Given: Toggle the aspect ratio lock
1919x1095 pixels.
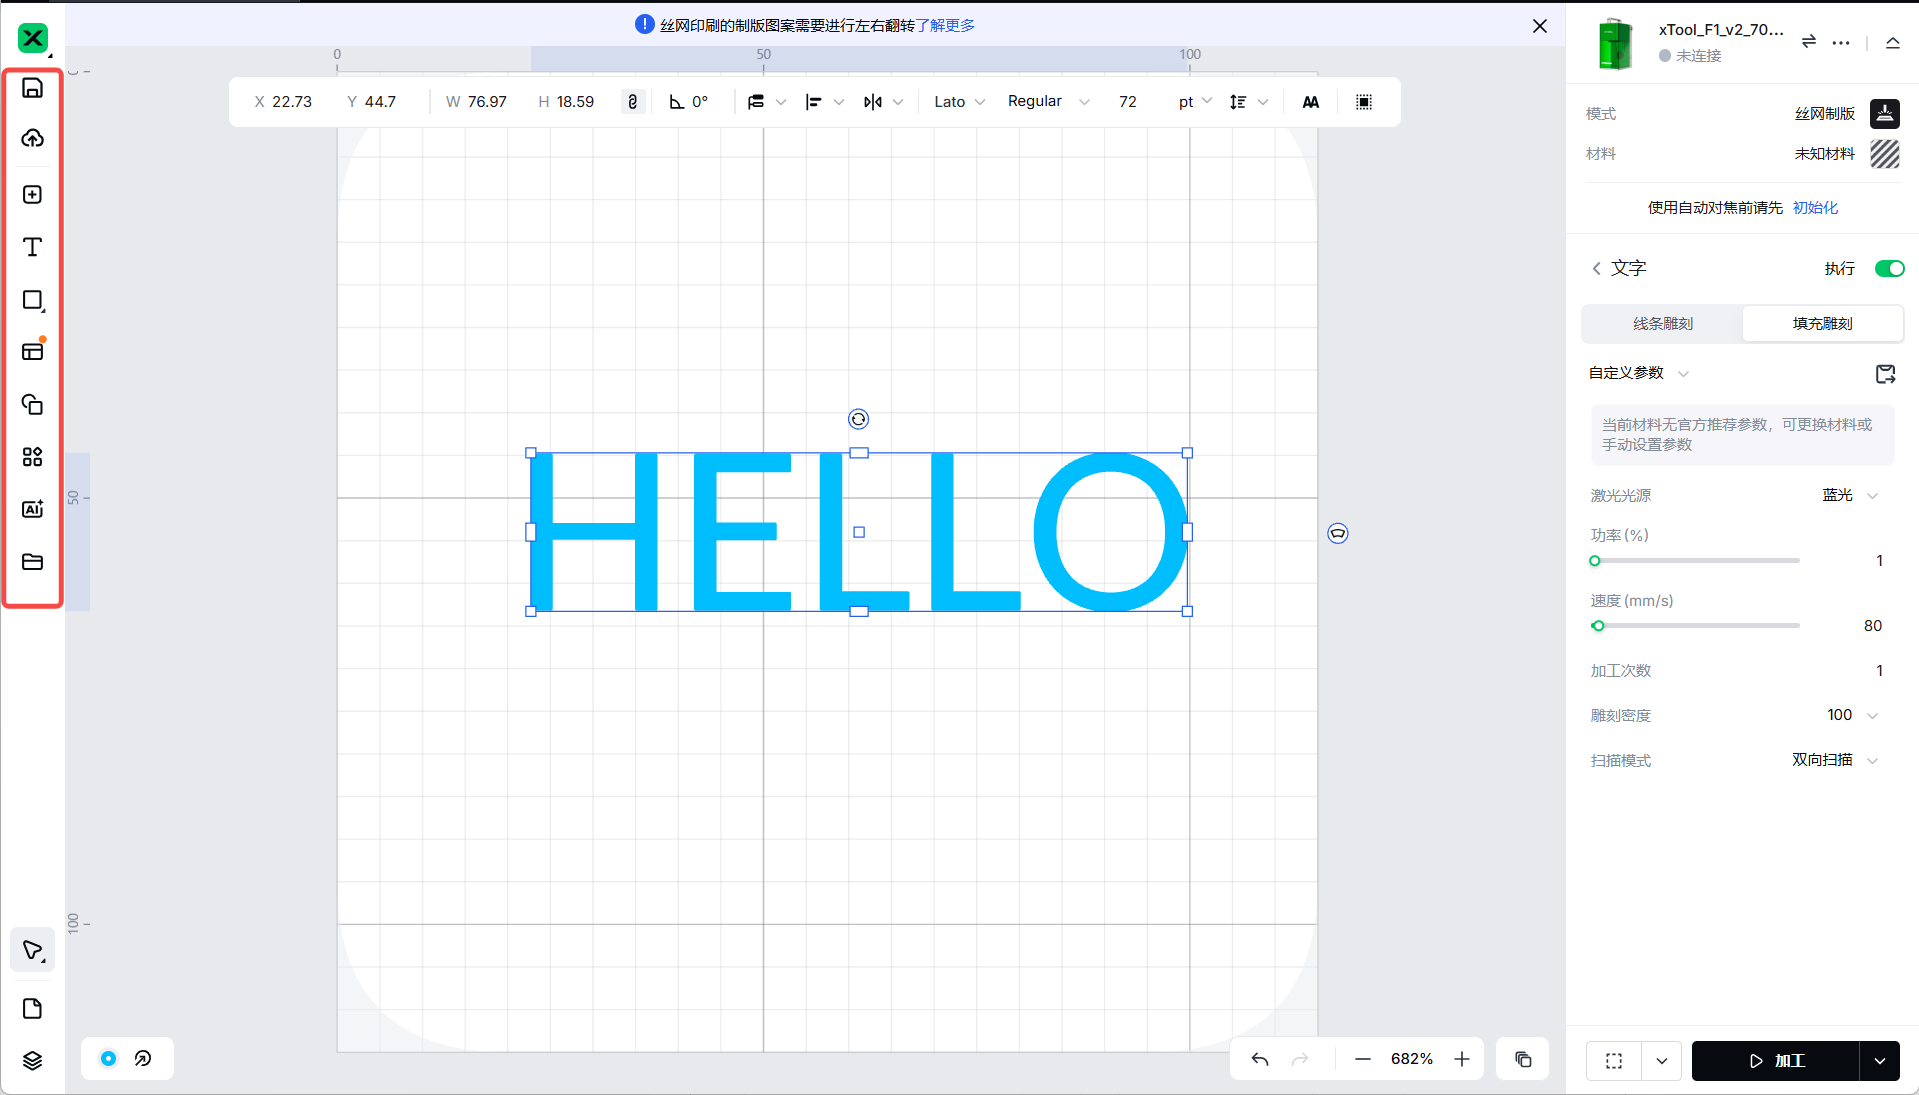Looking at the screenshot, I should 632,102.
